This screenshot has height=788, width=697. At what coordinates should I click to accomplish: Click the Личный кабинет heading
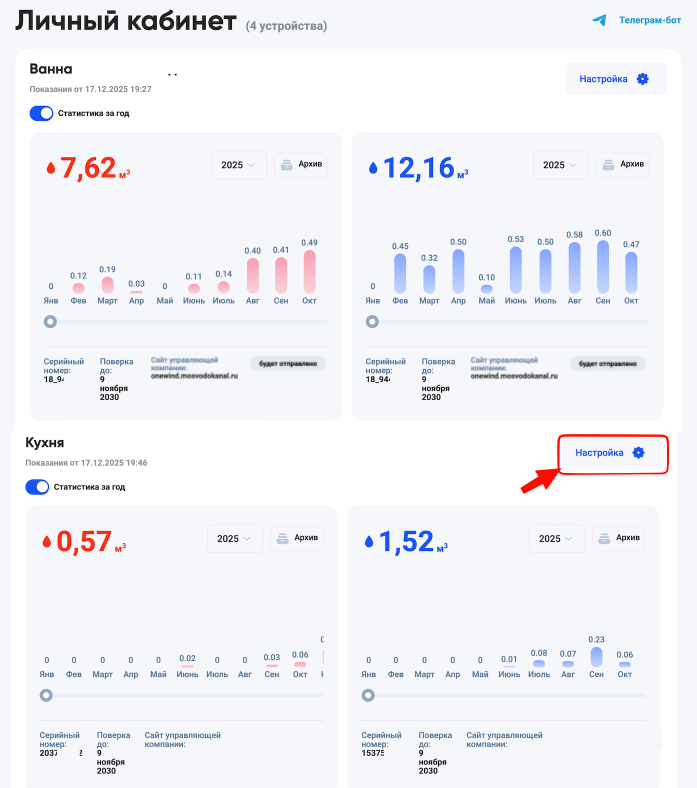126,21
